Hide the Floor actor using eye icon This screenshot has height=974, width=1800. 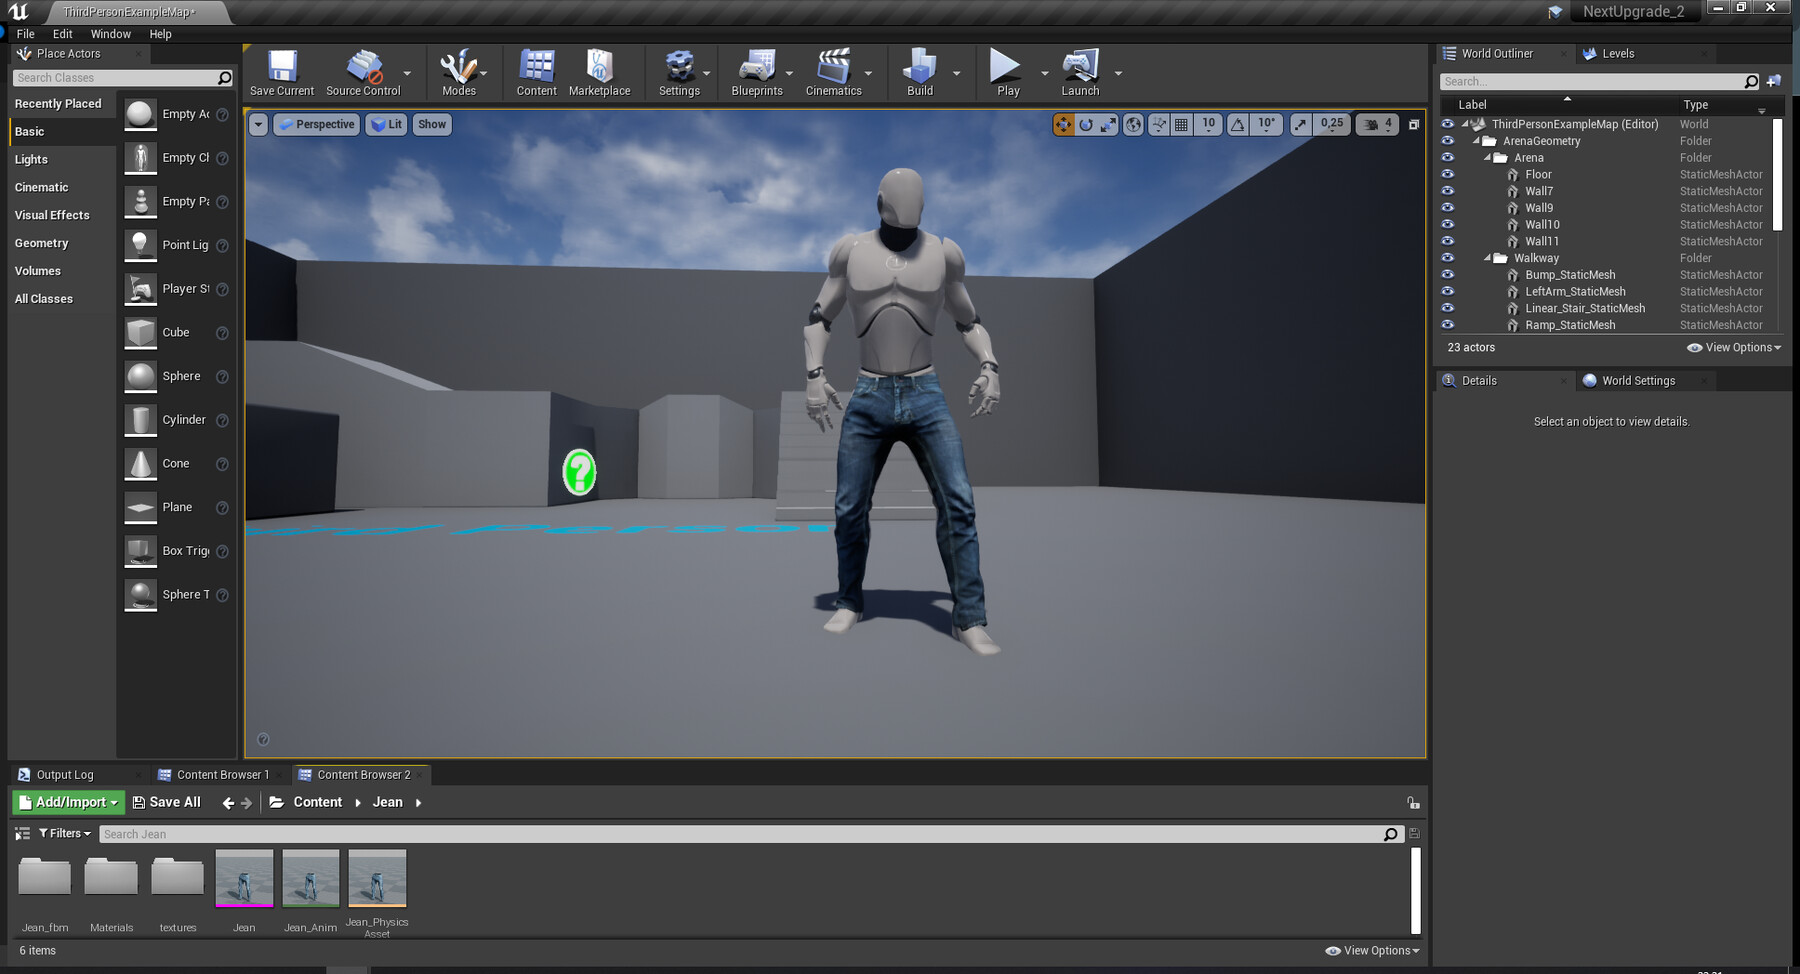[x=1447, y=174]
